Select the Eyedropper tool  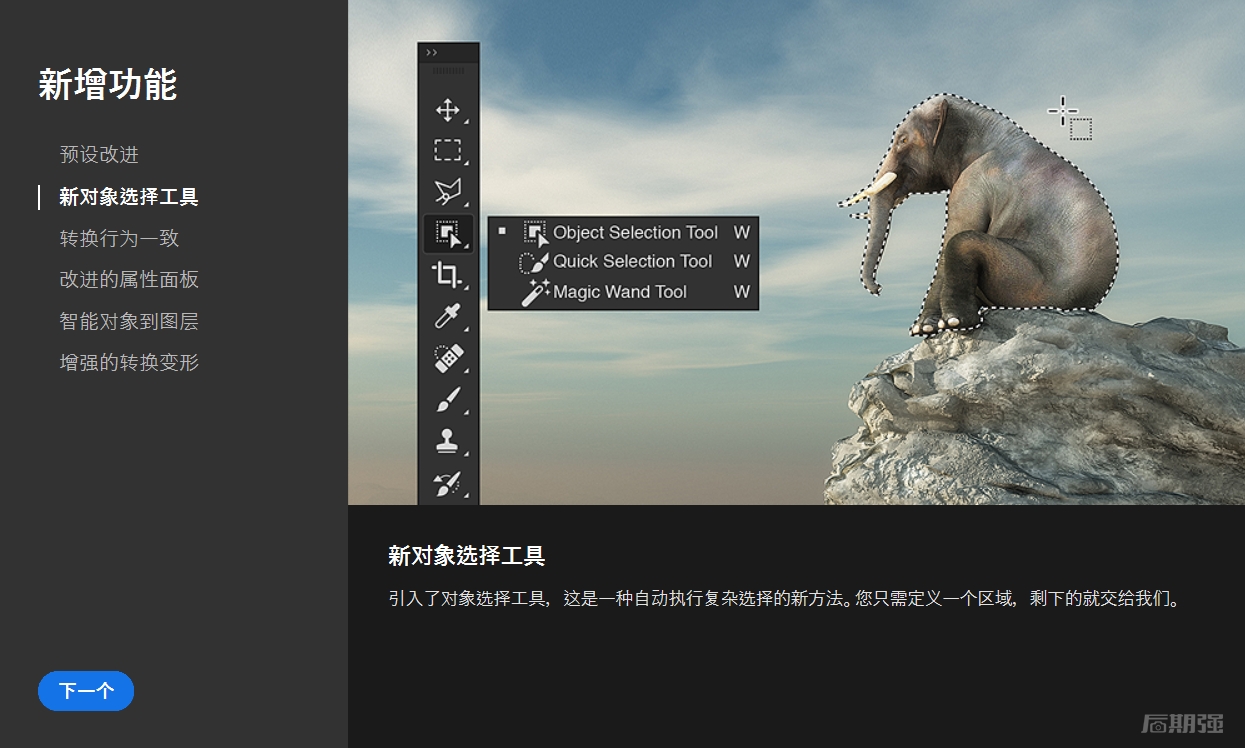pos(447,316)
